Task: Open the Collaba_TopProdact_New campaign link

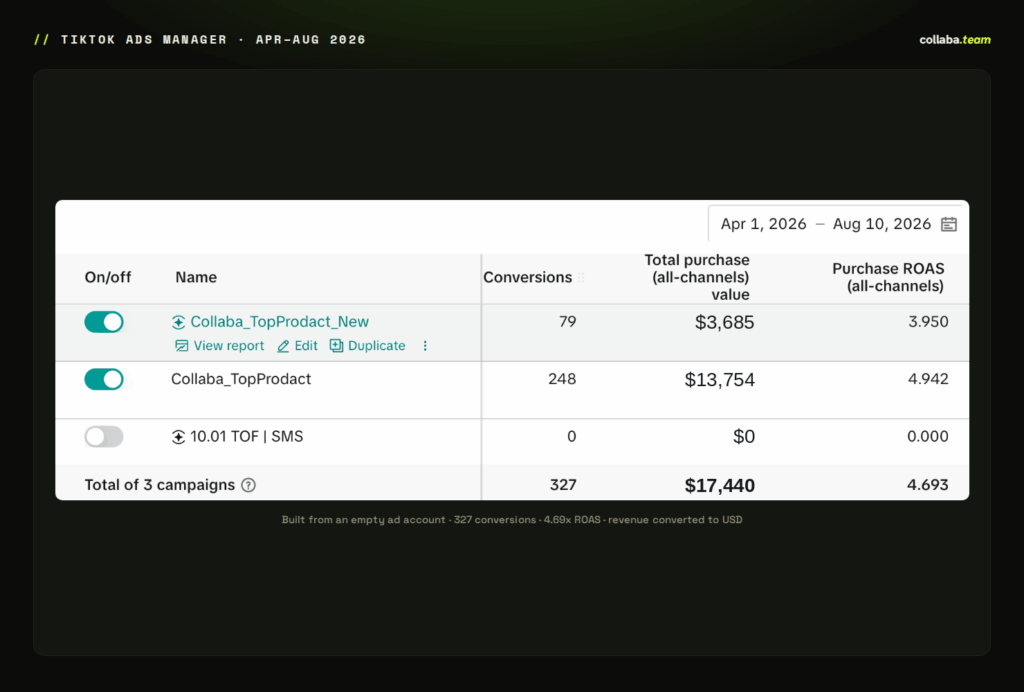Action: [280, 322]
